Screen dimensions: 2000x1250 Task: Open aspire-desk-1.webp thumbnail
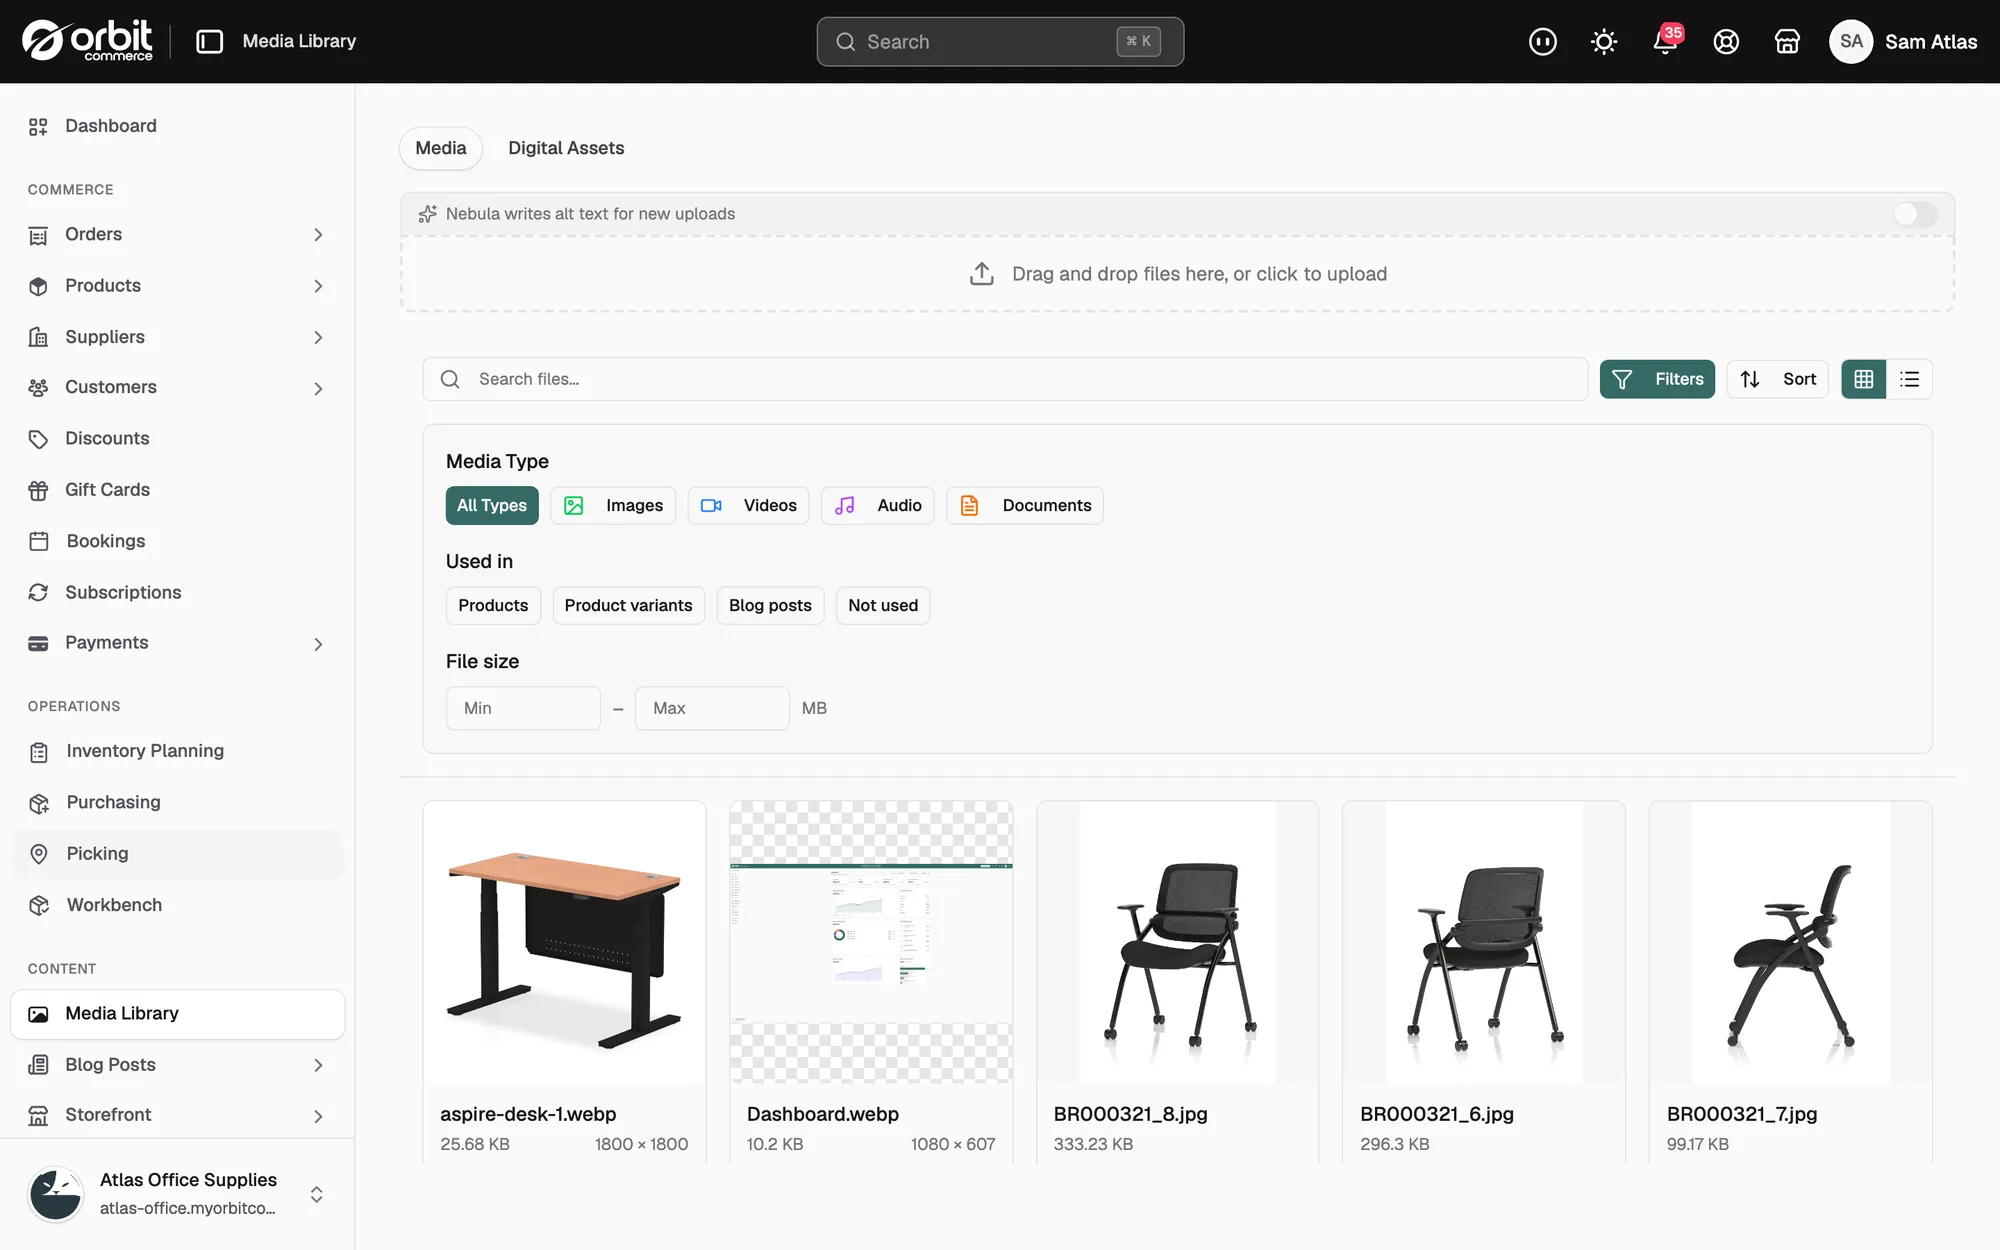point(564,942)
